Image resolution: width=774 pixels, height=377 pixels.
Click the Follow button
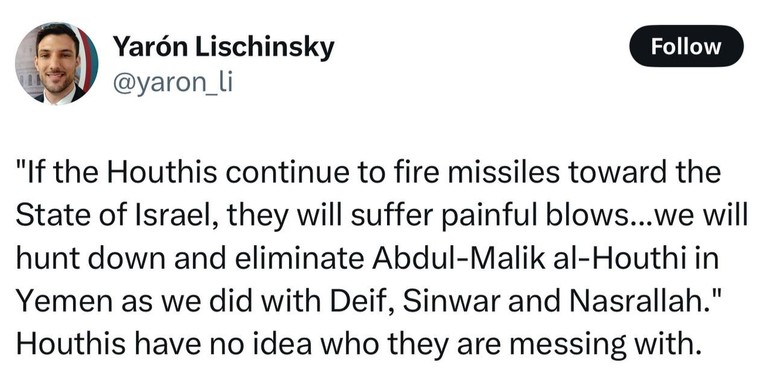[x=686, y=46]
